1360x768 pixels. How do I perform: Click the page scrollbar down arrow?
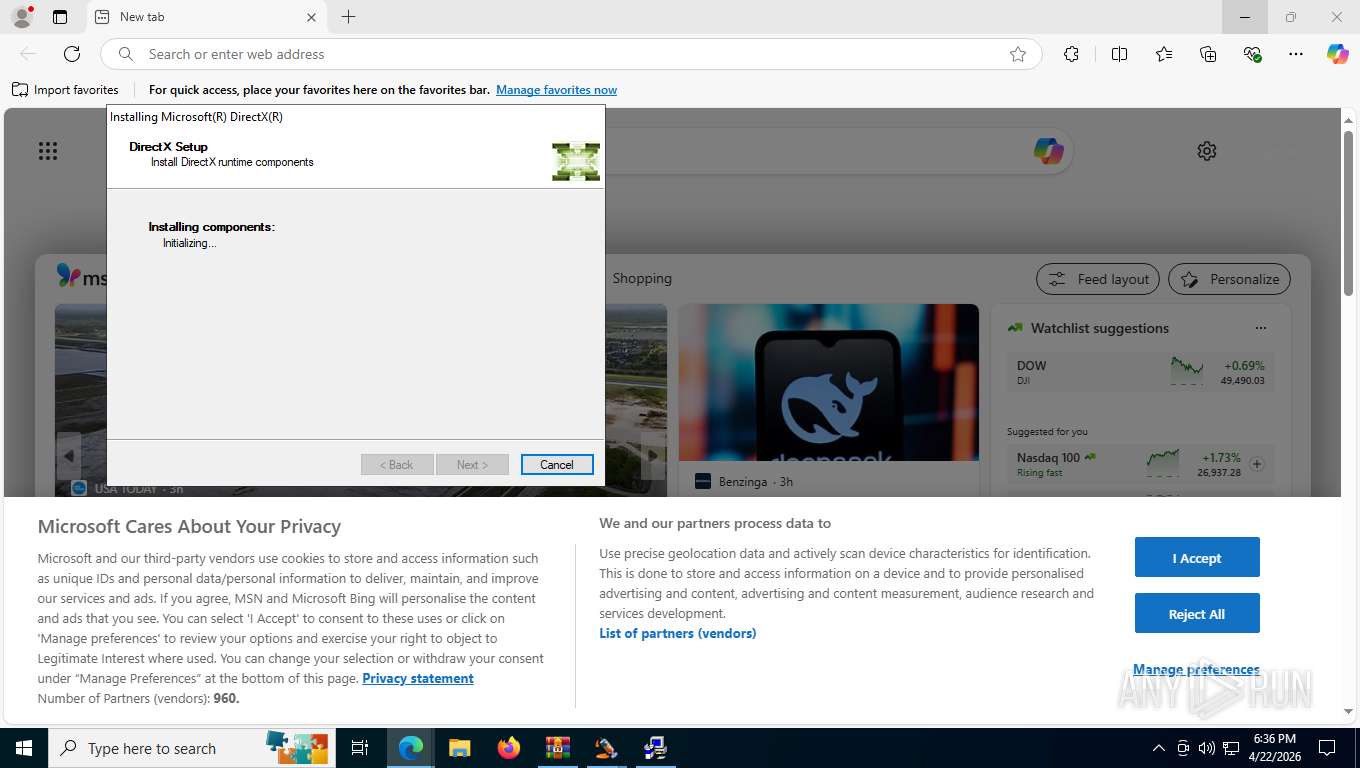[x=1349, y=711]
